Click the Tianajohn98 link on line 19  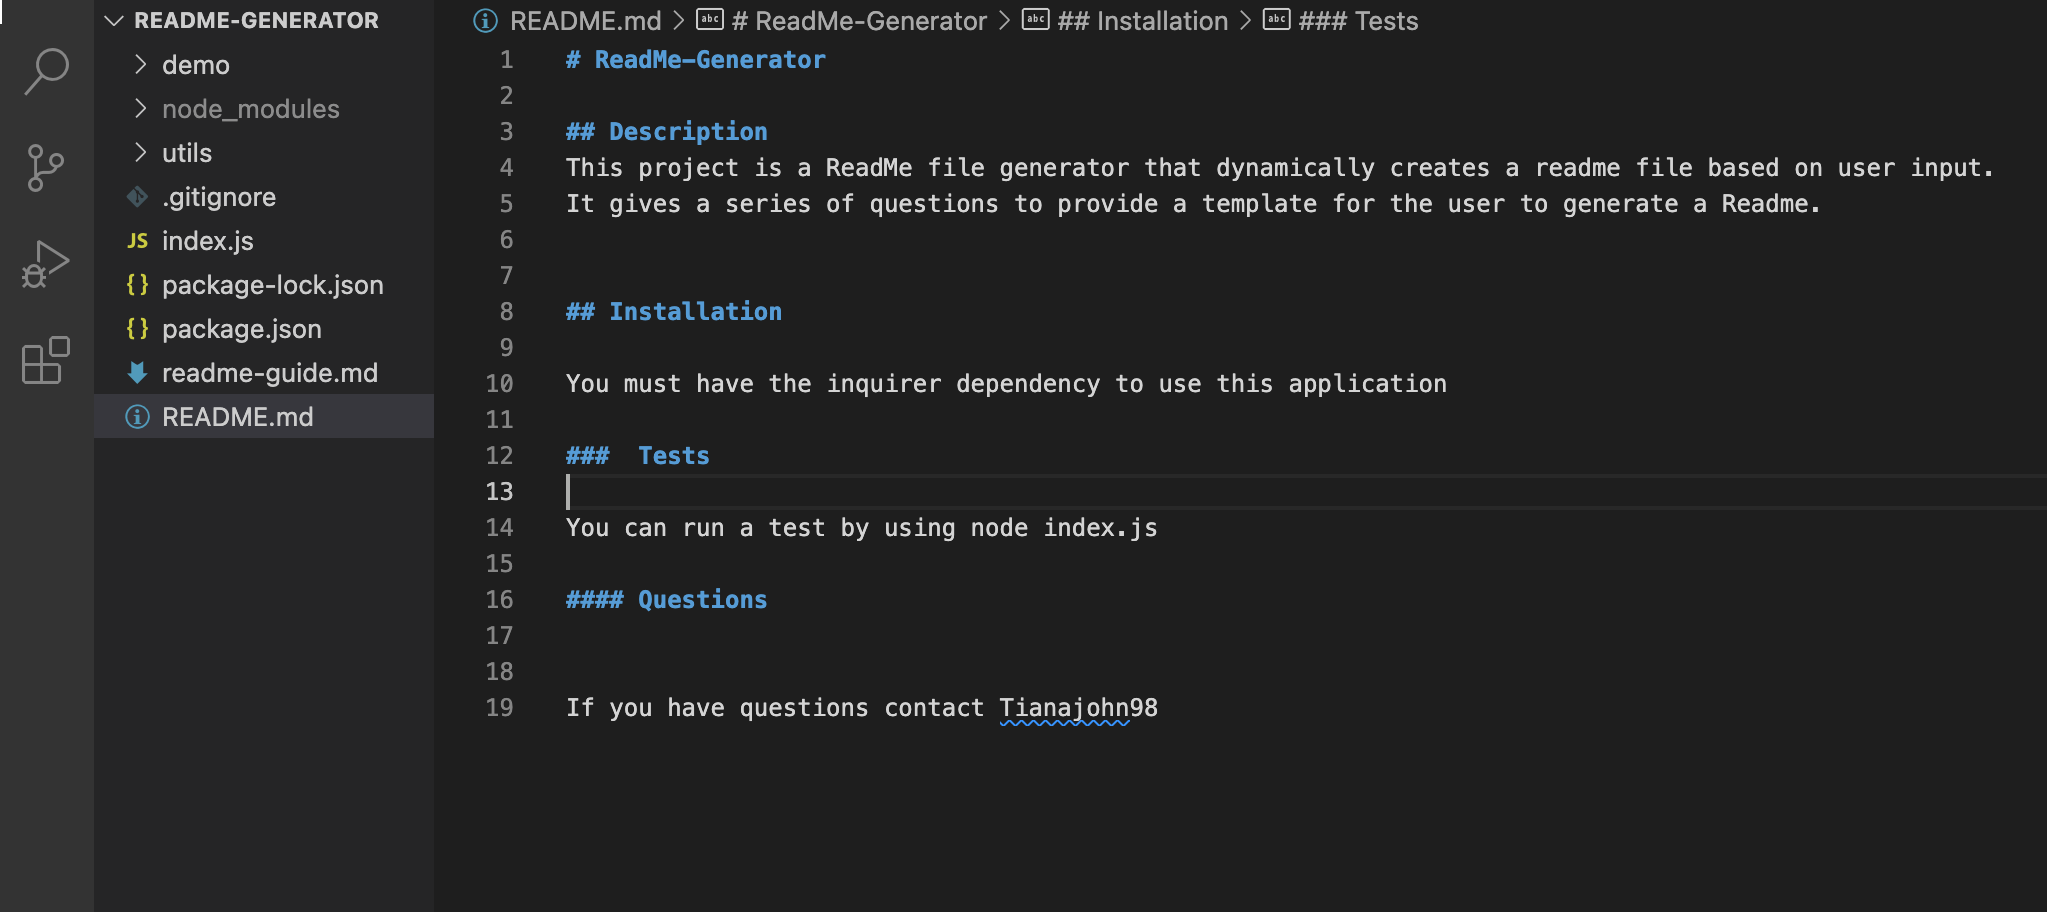pyautogui.click(x=1078, y=707)
